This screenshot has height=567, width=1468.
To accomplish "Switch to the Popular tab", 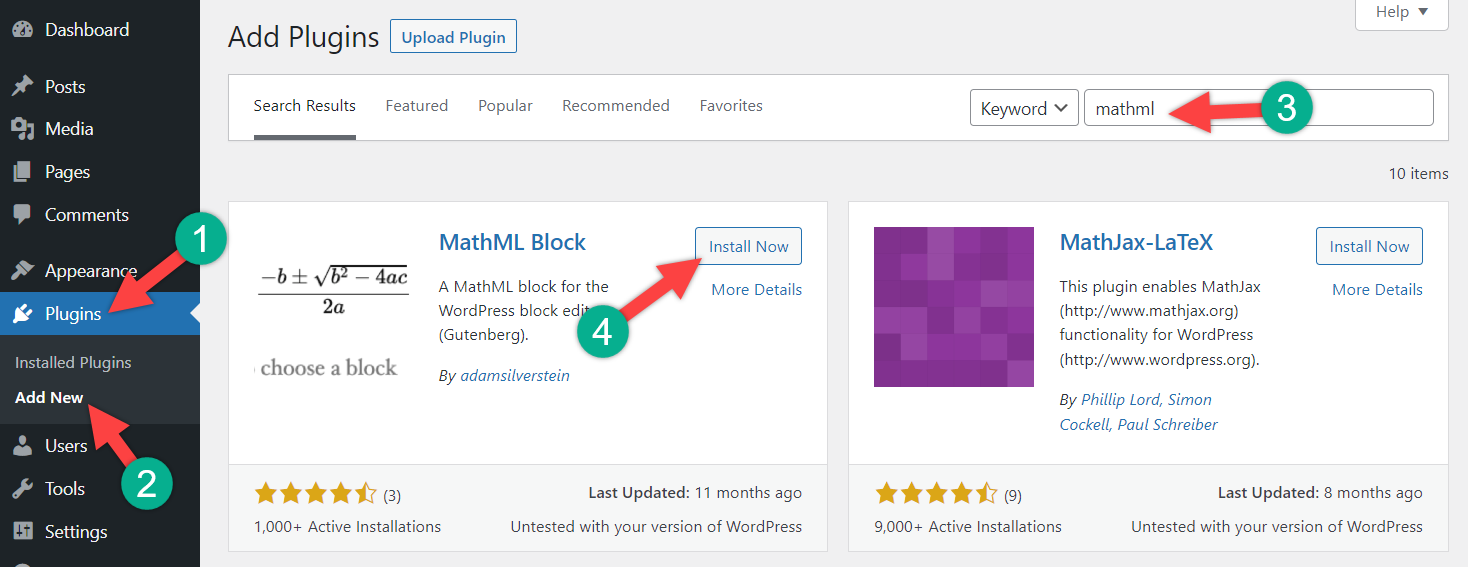I will pyautogui.click(x=505, y=106).
